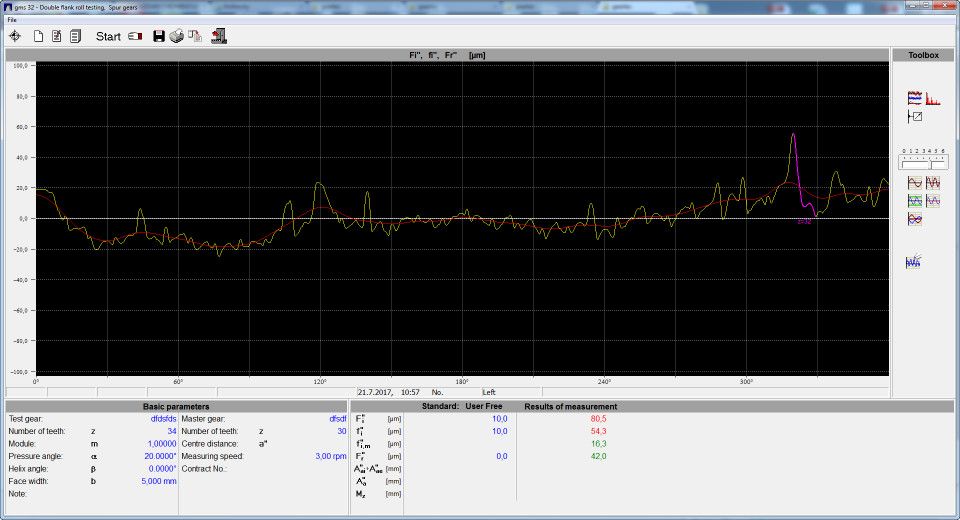This screenshot has width=960, height=520.
Task: Open the checklist document icon
Action: [57, 36]
